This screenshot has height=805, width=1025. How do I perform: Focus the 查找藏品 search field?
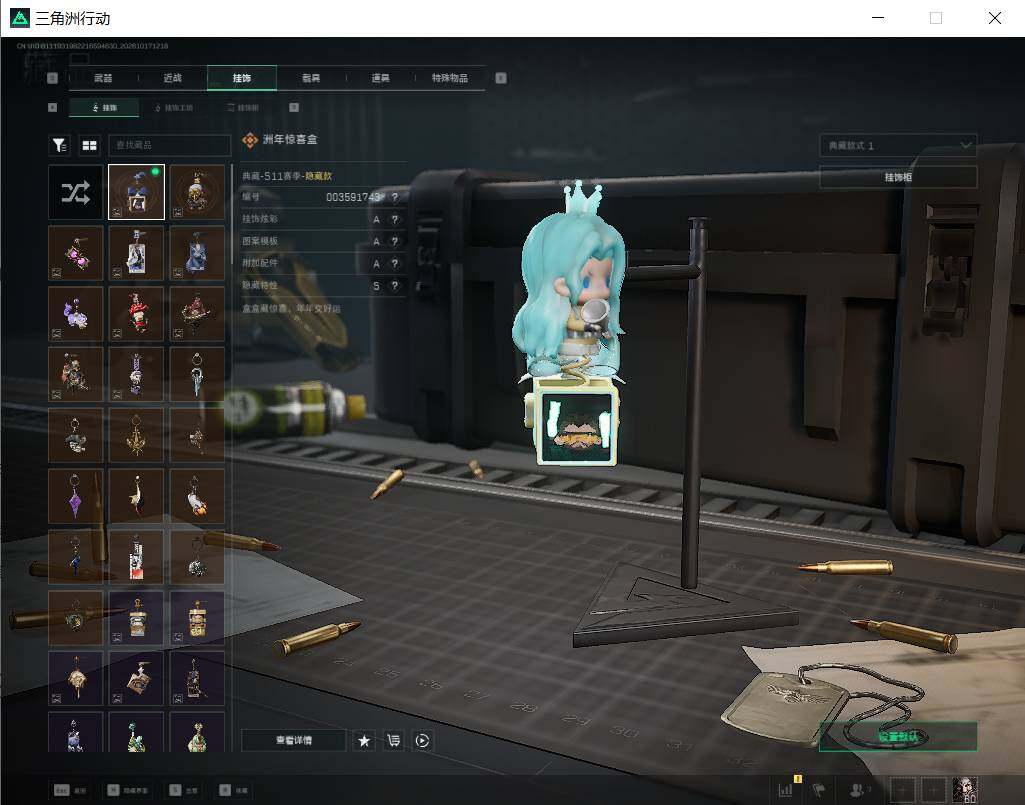pyautogui.click(x=169, y=145)
